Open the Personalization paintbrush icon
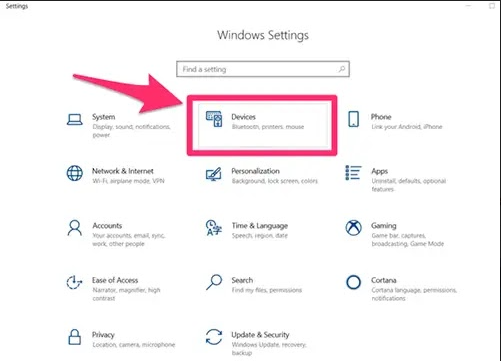The image size is (501, 361). point(214,174)
